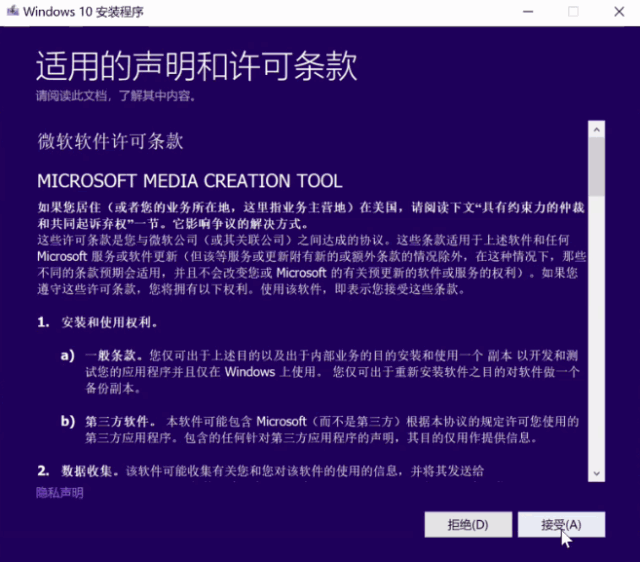Click the scrollbar down arrow in license text

coord(596,473)
